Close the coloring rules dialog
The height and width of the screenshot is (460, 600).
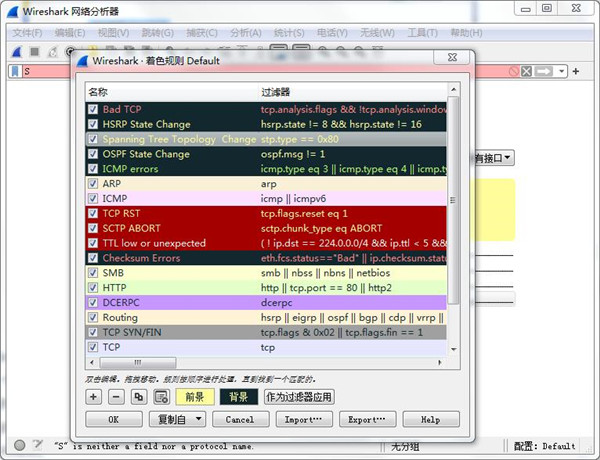(452, 57)
